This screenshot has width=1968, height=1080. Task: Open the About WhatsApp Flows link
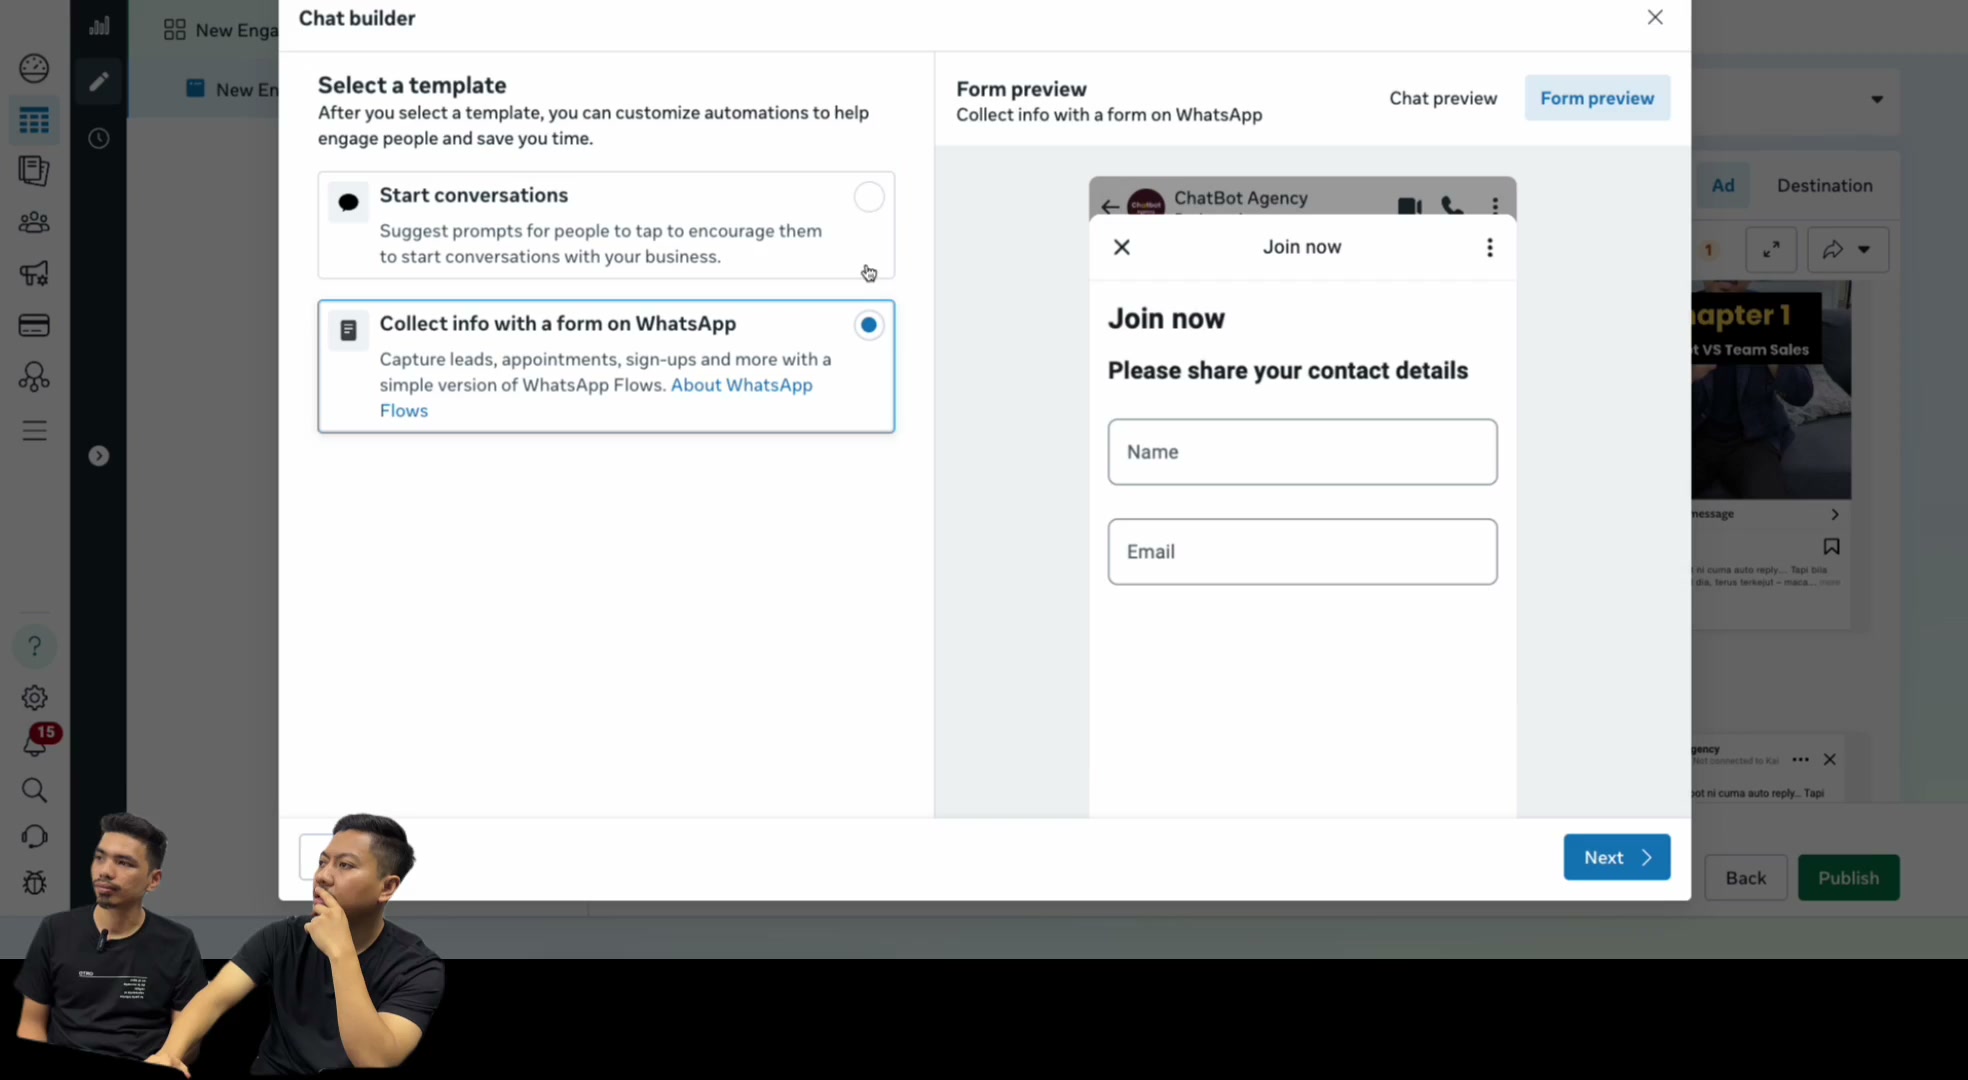click(x=596, y=398)
